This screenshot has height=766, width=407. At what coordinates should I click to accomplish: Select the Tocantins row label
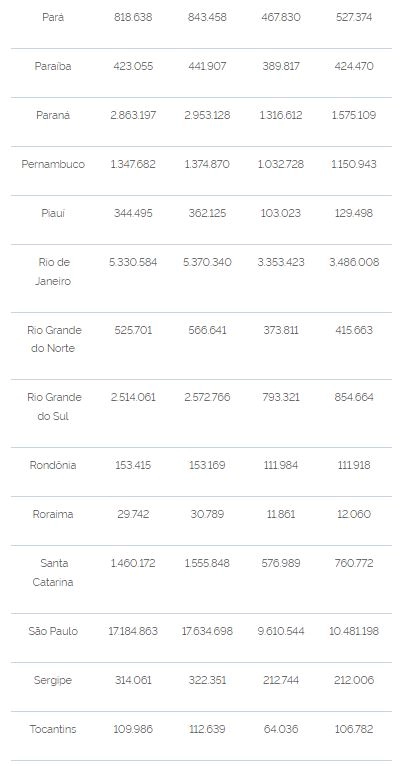(53, 729)
